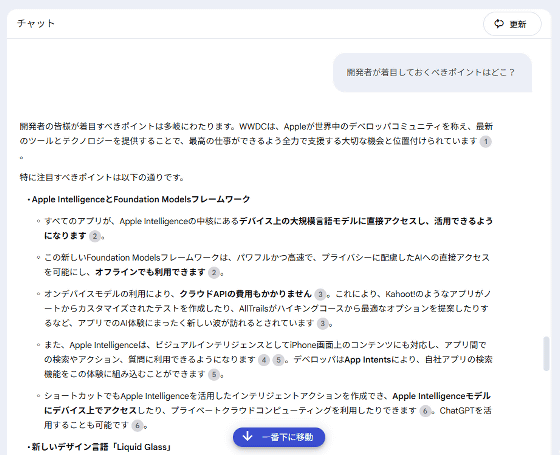Click the bullet starting オンデバイスモデルの利用により

(x=268, y=309)
